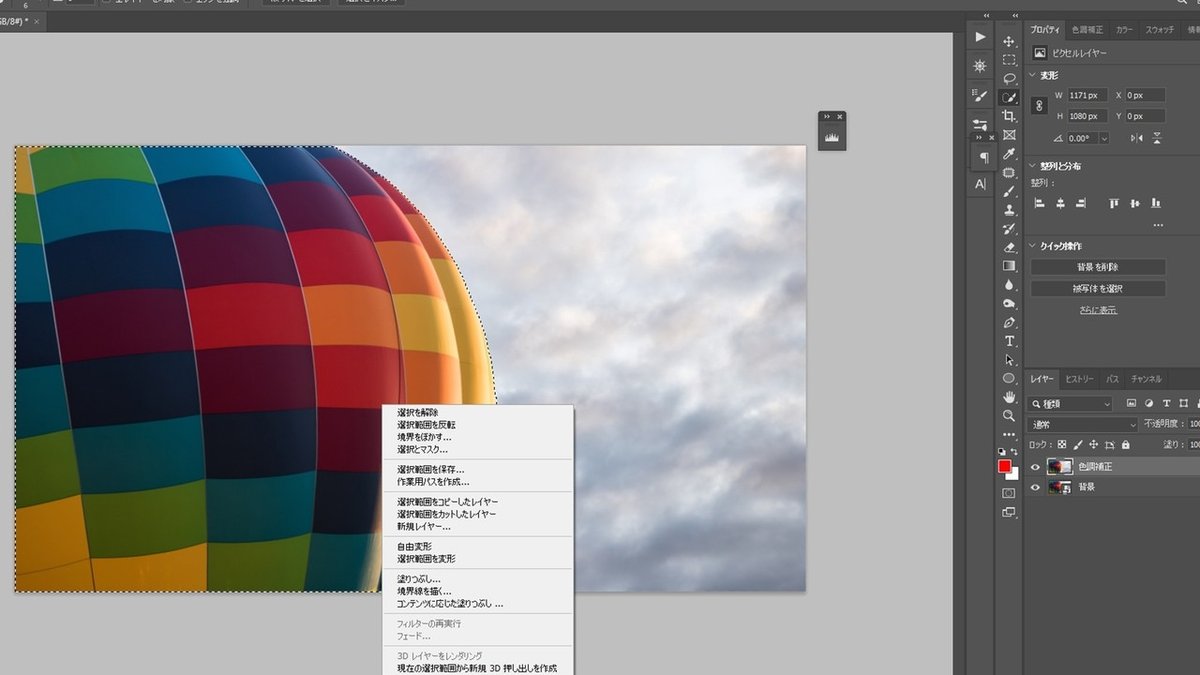Choose 選択範囲を反転 from context menu
The image size is (1200, 675).
coord(427,425)
